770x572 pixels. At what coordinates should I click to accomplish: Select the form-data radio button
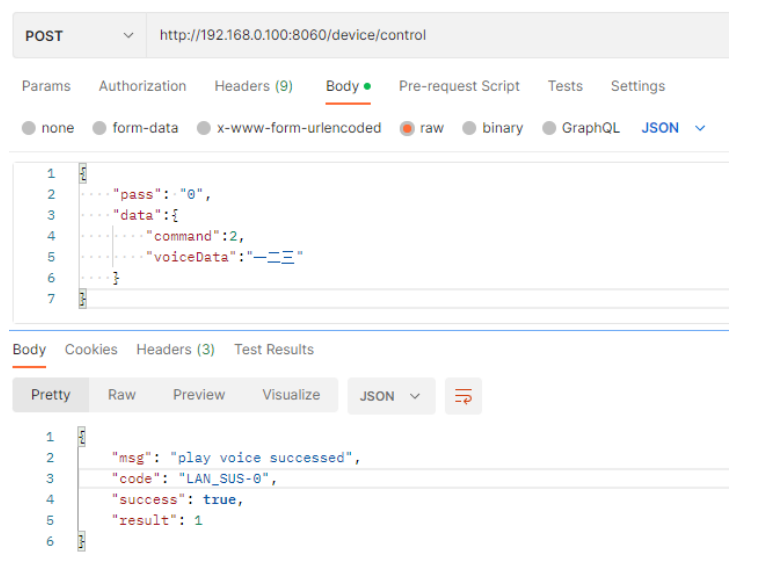point(100,128)
